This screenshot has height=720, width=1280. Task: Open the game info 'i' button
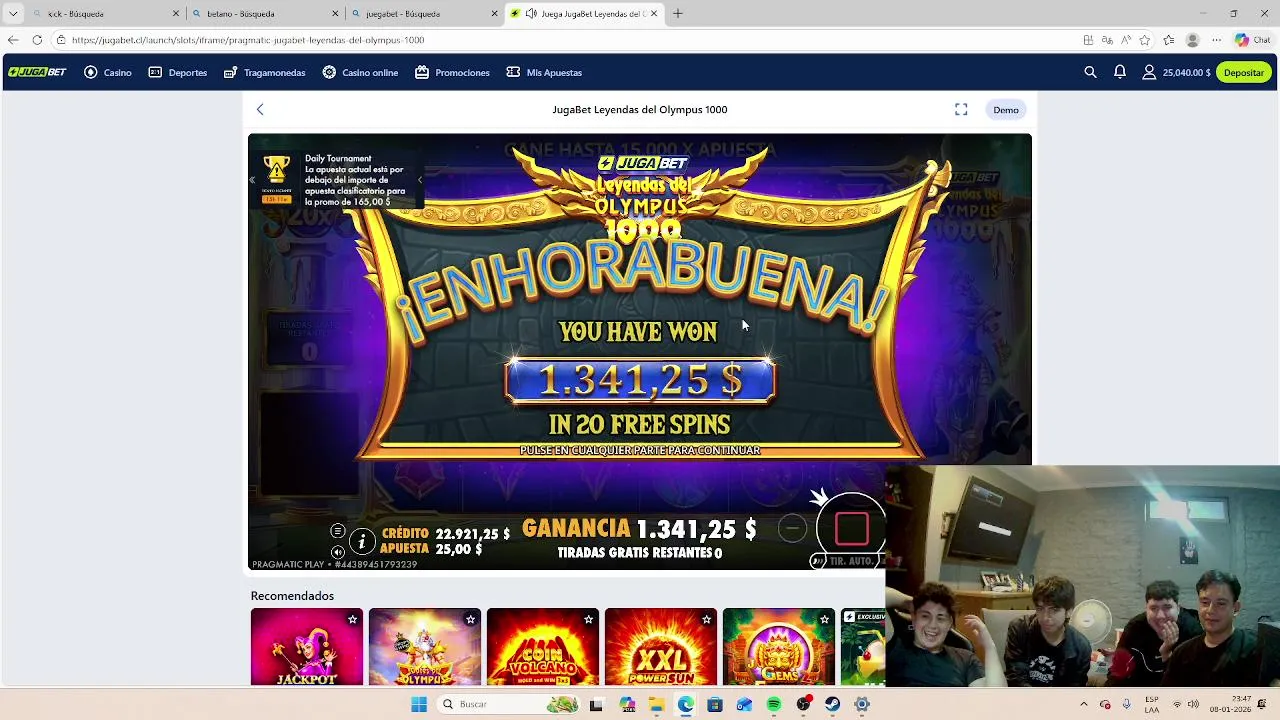[x=362, y=542]
